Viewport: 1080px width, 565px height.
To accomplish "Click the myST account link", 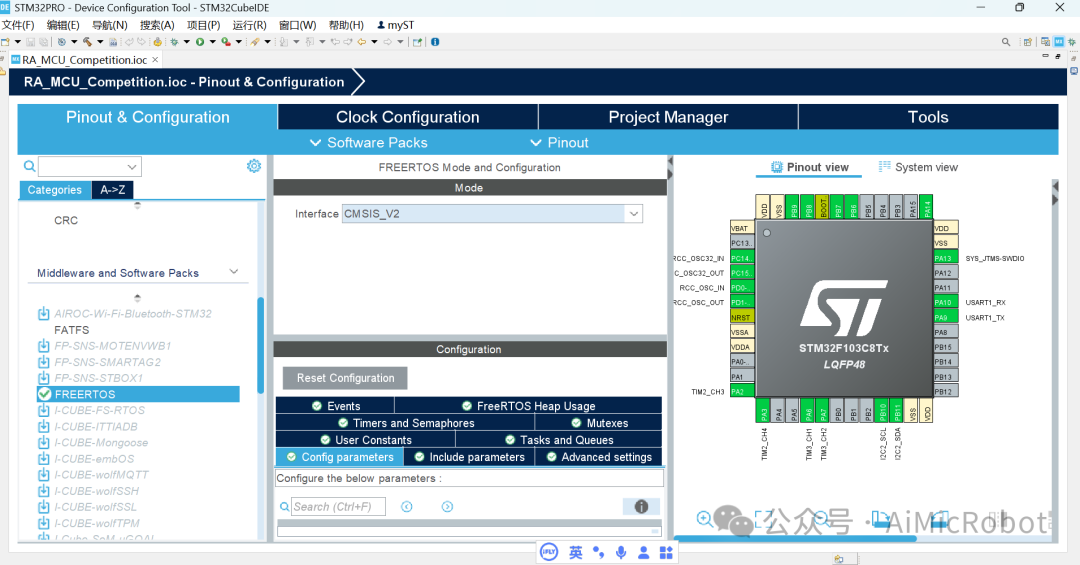I will pos(396,25).
